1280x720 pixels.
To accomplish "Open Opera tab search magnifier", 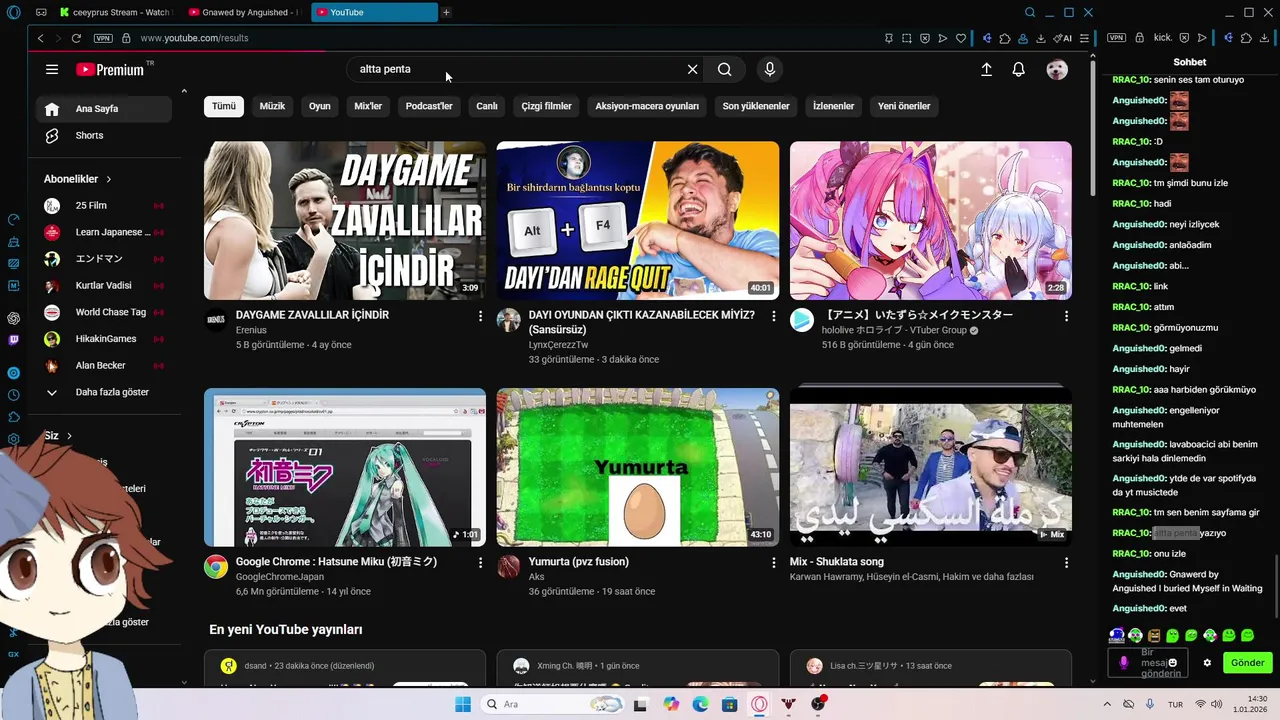I will tap(1030, 12).
